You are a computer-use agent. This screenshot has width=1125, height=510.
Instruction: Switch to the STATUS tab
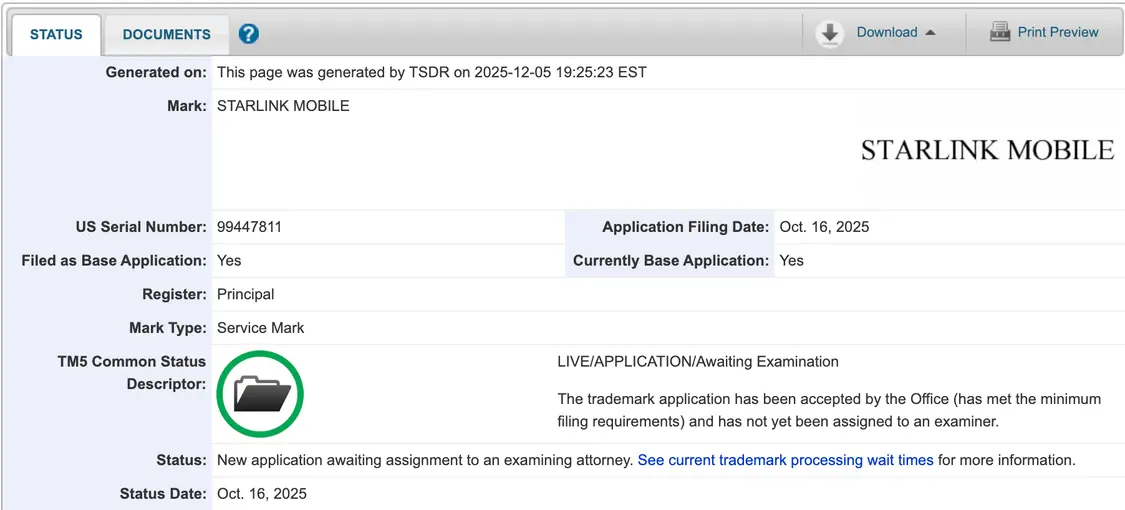[56, 34]
